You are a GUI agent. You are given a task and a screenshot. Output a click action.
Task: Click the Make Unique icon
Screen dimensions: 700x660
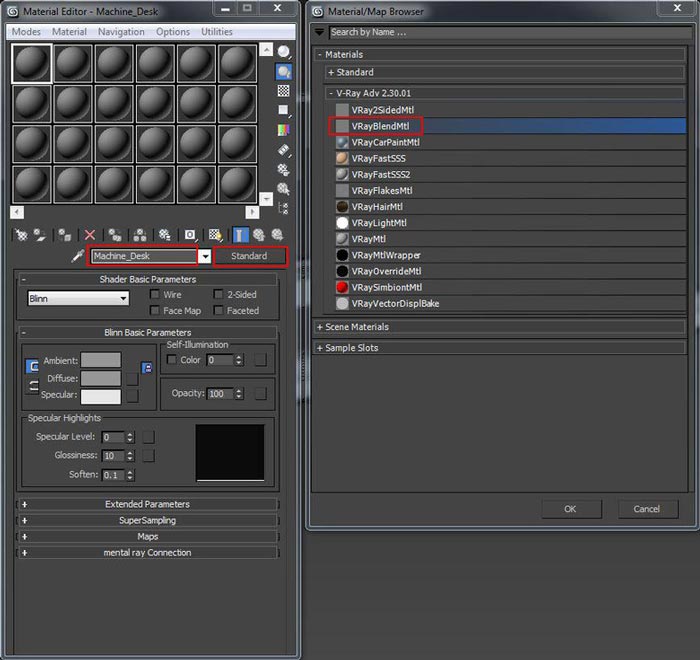pyautogui.click(x=140, y=234)
